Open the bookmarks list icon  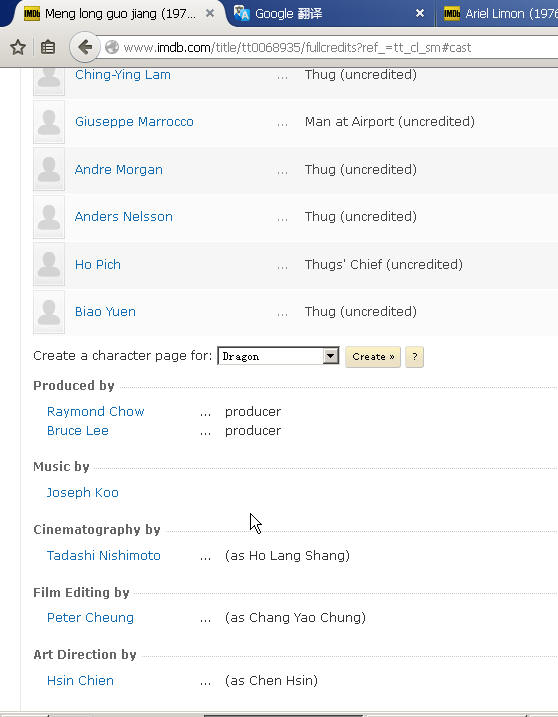click(48, 47)
